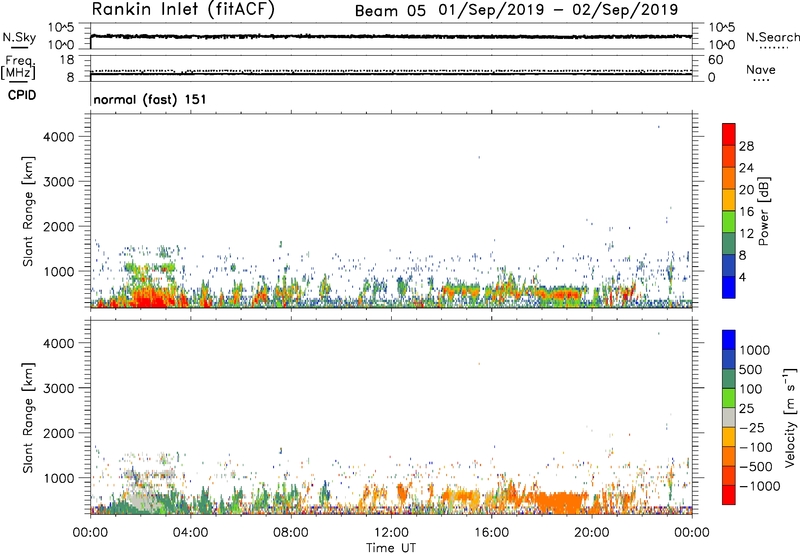This screenshot has height=554, width=800.
Task: Click the '16:00' time axis tick label
Action: (x=491, y=533)
